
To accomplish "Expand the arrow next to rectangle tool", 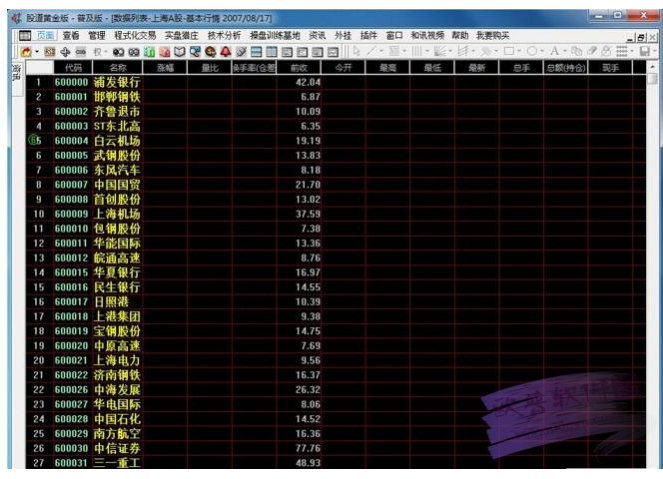I will tap(519, 51).
